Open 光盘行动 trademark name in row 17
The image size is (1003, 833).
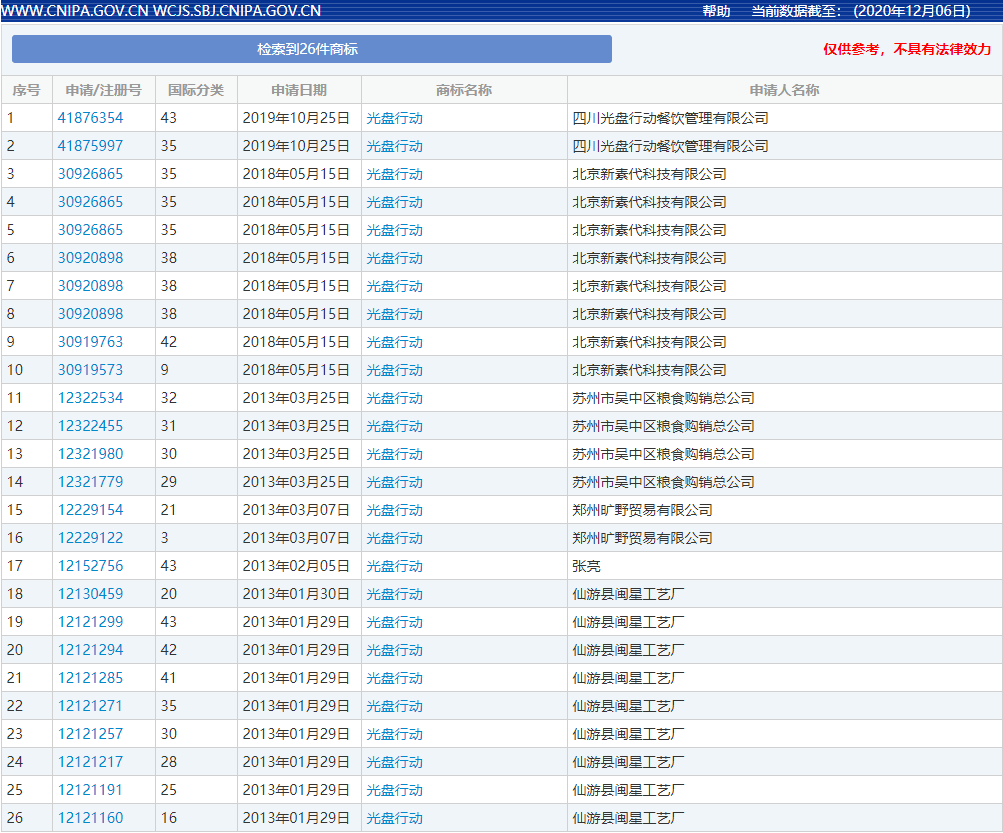coord(394,566)
